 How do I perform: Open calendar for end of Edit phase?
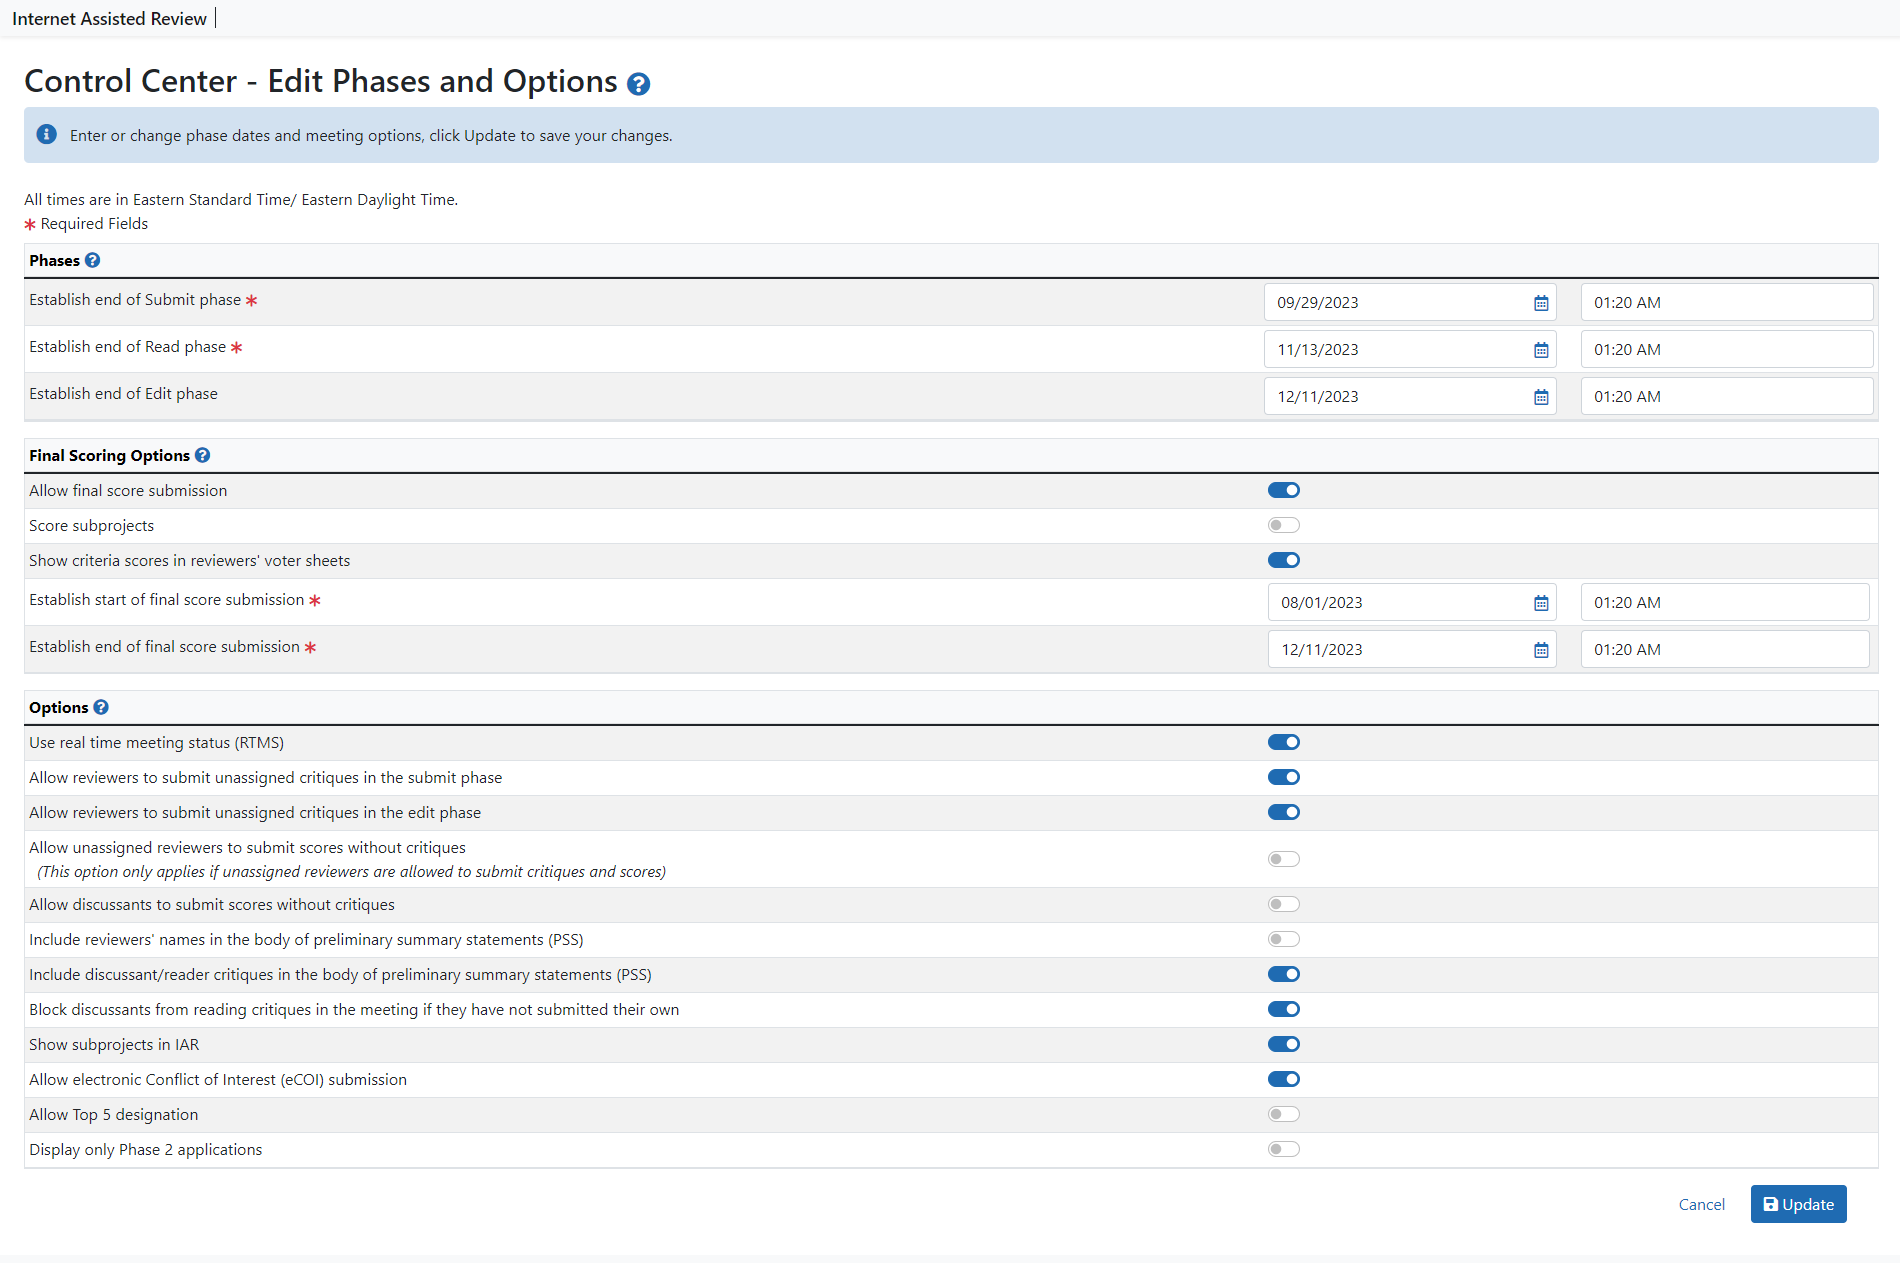click(x=1541, y=397)
